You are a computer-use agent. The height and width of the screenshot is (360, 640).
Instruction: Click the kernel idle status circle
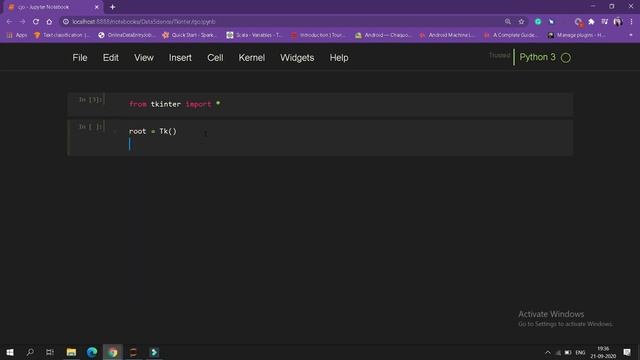coord(566,58)
